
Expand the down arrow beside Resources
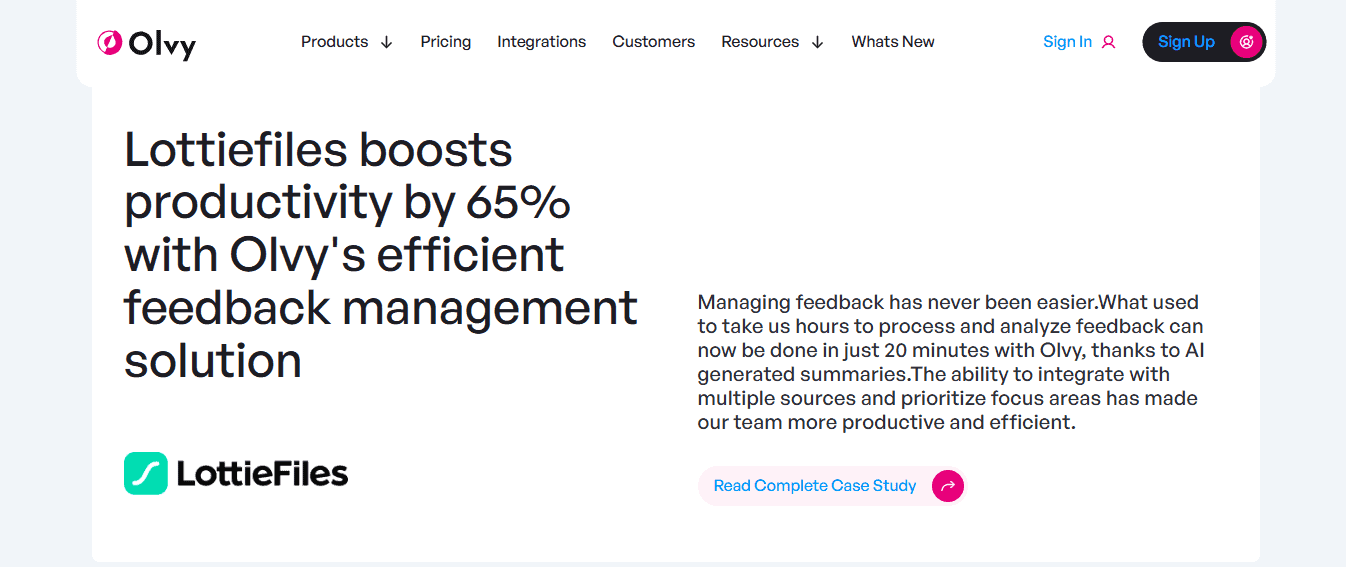(x=817, y=42)
